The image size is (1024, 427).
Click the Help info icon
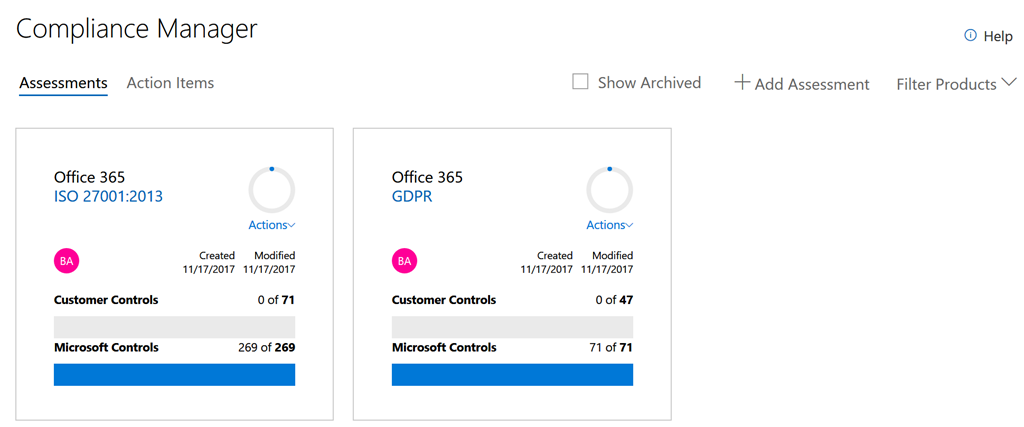[970, 36]
